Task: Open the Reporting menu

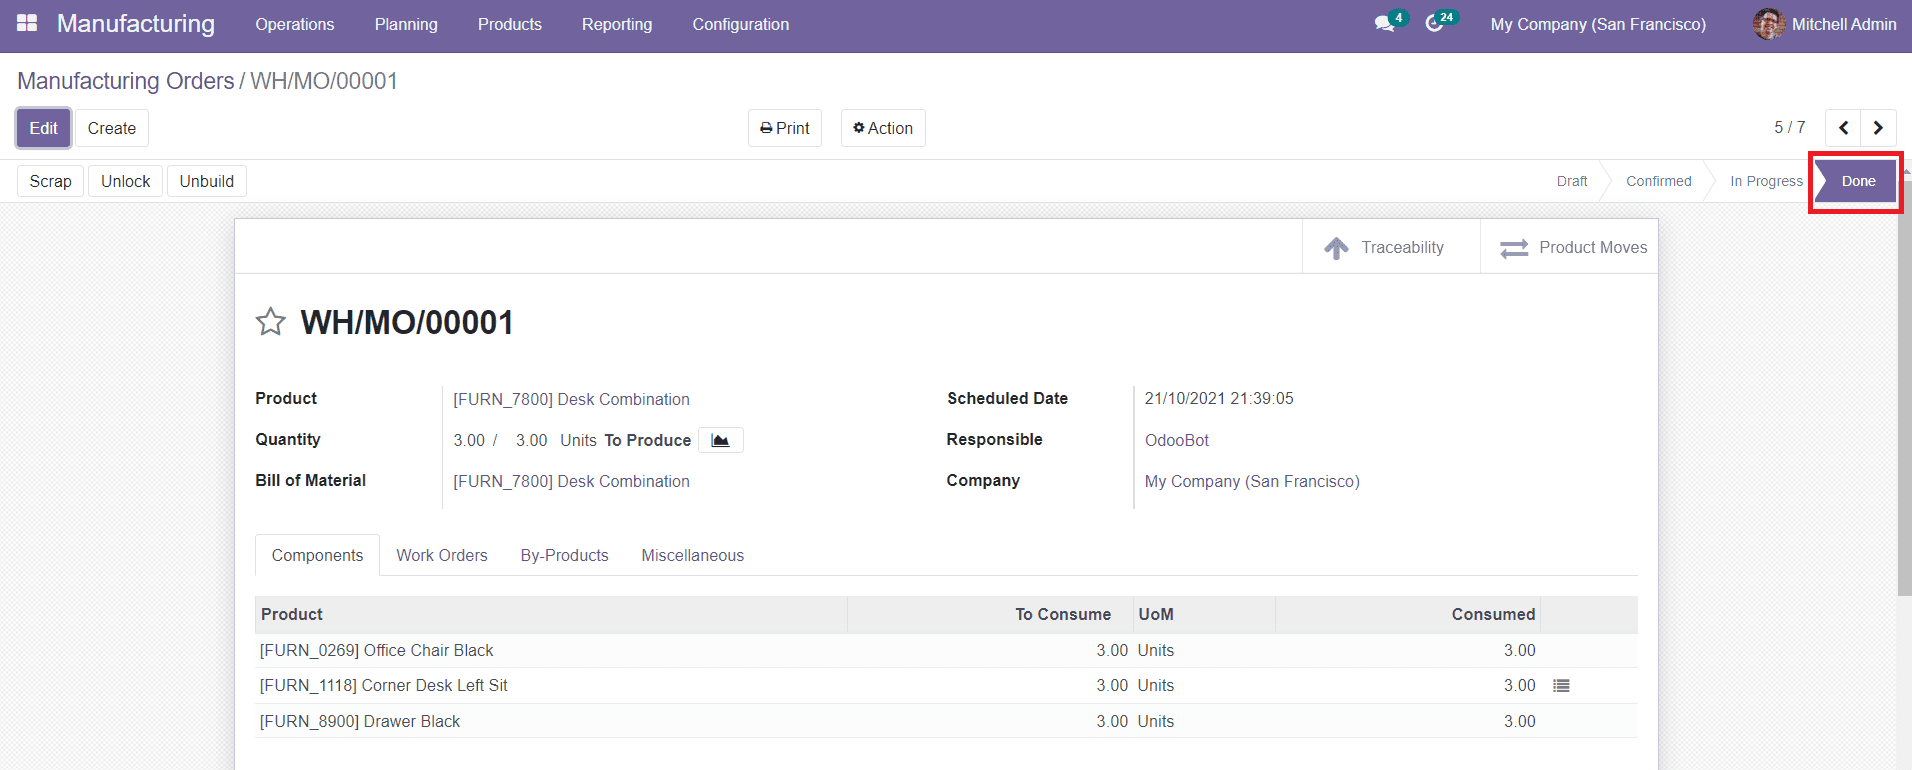Action: pos(617,24)
